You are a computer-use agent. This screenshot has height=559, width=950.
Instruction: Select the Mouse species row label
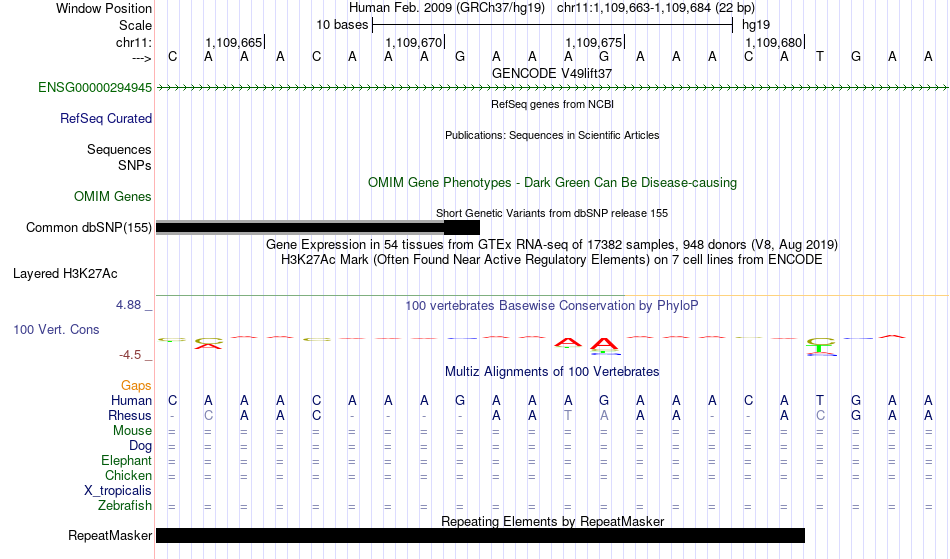click(x=133, y=431)
